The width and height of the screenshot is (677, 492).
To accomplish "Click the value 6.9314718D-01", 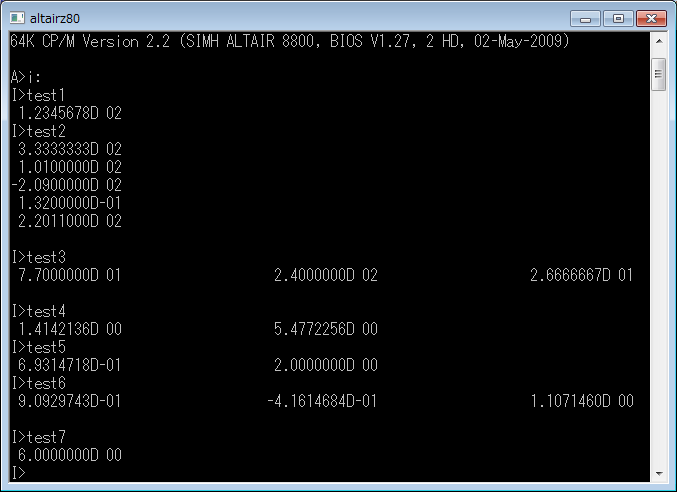I will point(70,366).
